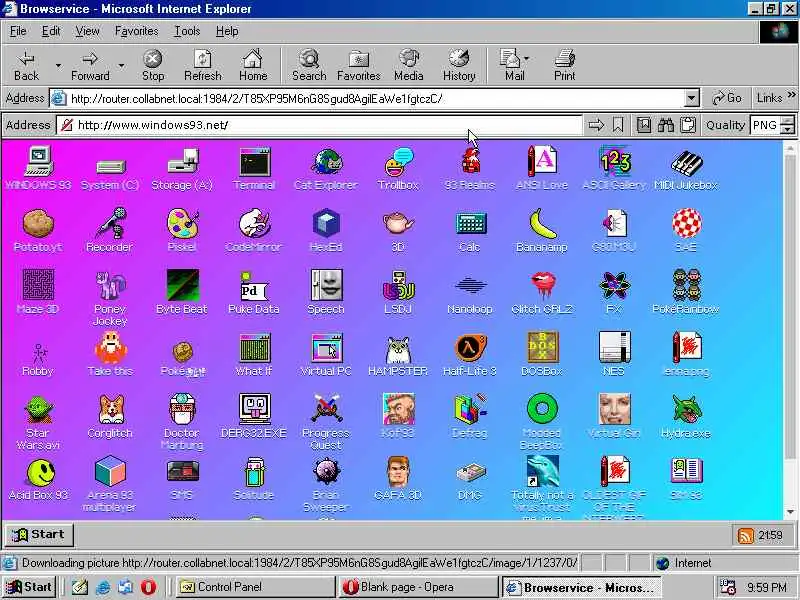Click the page vertical scrollbar down arrow
The height and width of the screenshot is (600, 800).
790,511
